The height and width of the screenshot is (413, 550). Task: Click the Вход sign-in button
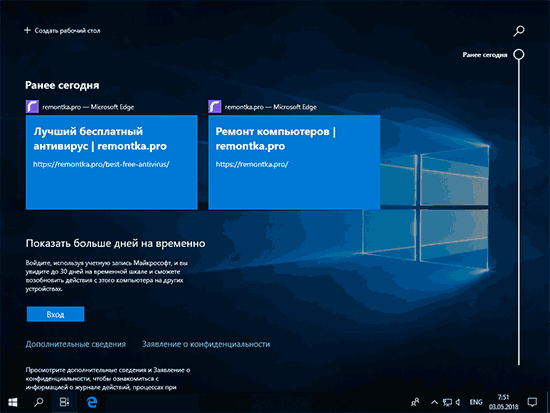pyautogui.click(x=55, y=314)
